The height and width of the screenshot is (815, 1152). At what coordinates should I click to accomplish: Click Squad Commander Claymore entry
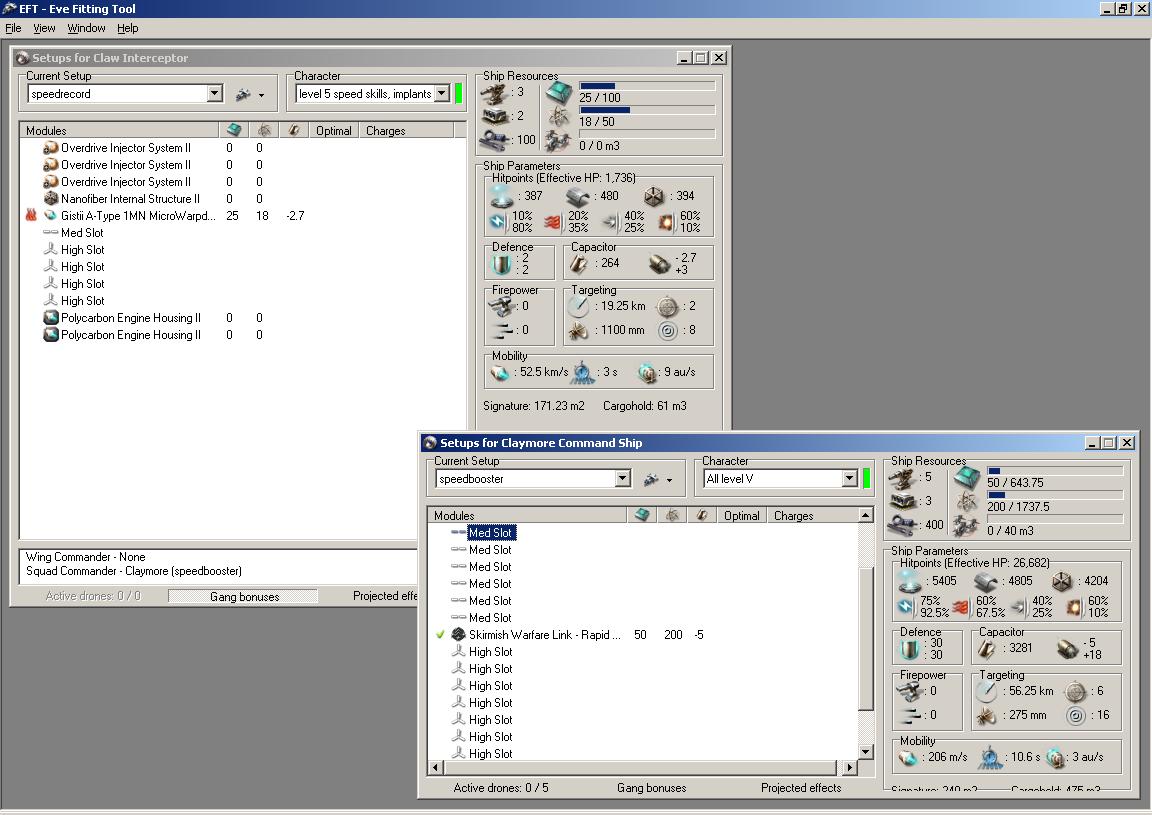coord(134,570)
